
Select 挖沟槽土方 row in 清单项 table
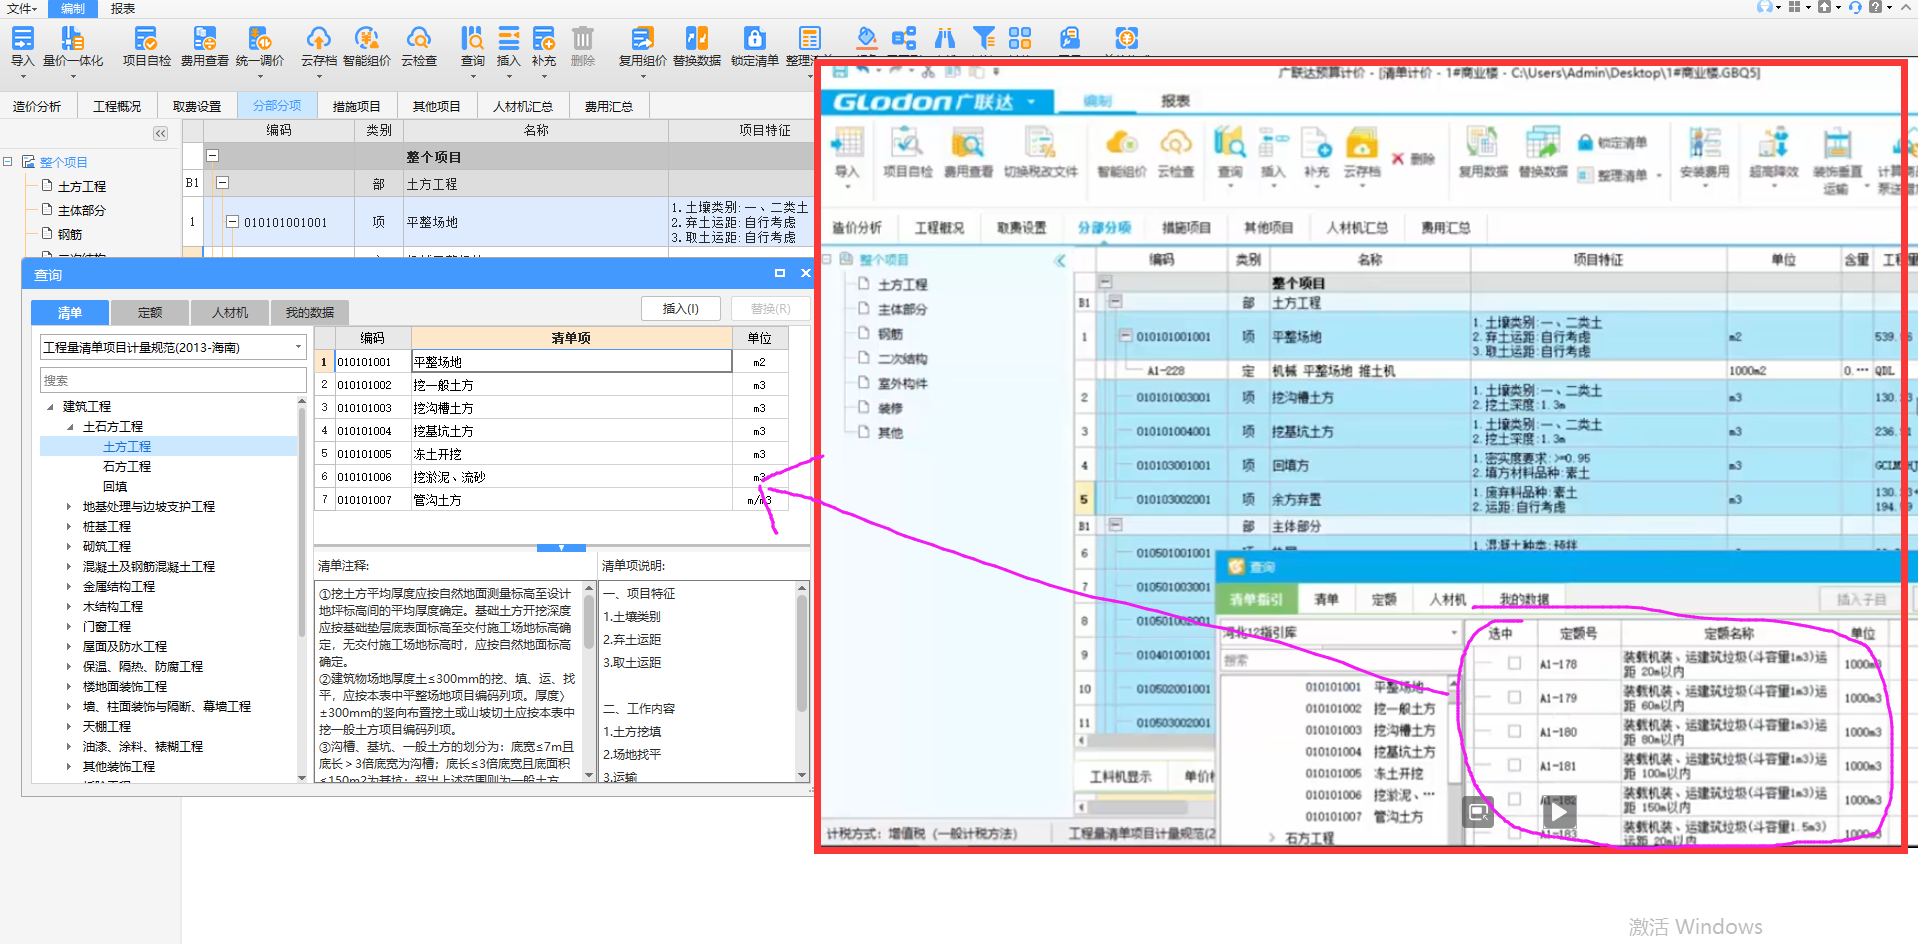551,408
